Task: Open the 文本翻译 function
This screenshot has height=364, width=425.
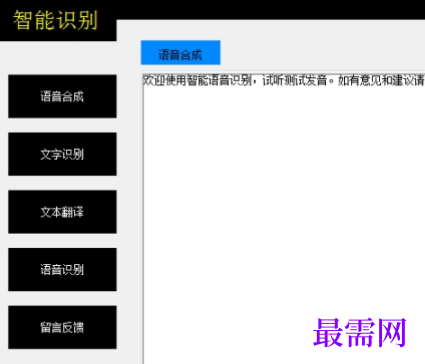Action: pyautogui.click(x=62, y=212)
